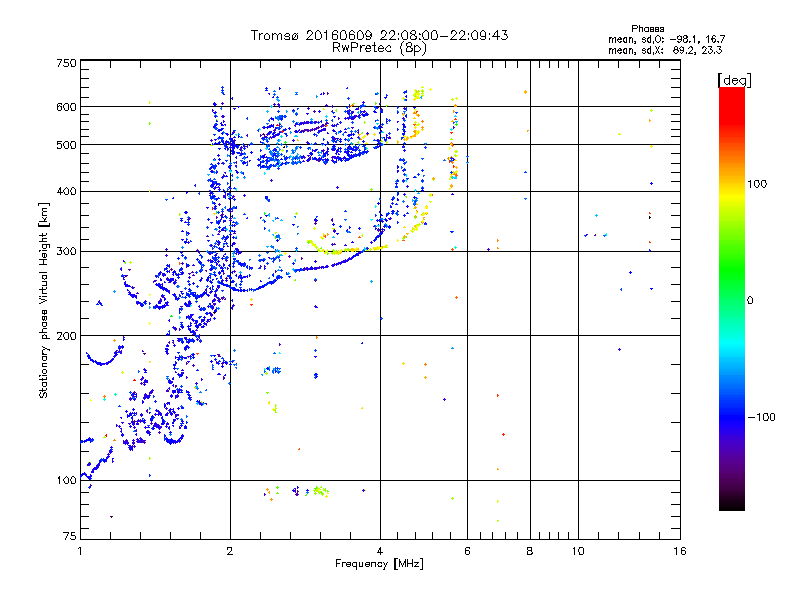Screen dimensions: 800x600
Task: Click 'mean, sd,O: -98.1, 16.7' statistics line
Action: (666, 39)
